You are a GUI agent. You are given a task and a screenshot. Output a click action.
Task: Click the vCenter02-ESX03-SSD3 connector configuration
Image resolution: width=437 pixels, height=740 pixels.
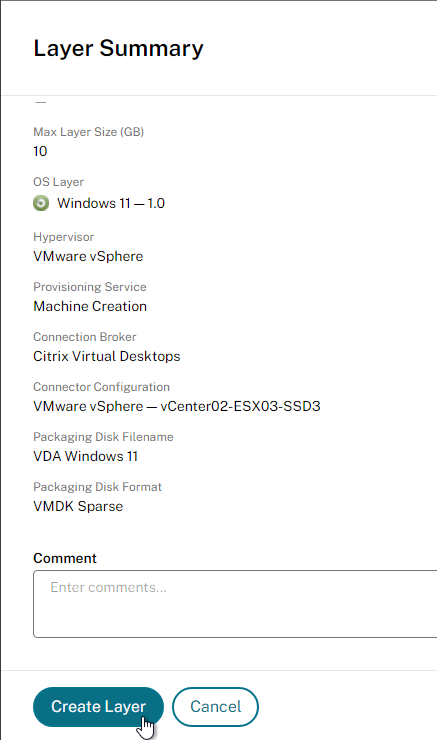coord(240,406)
